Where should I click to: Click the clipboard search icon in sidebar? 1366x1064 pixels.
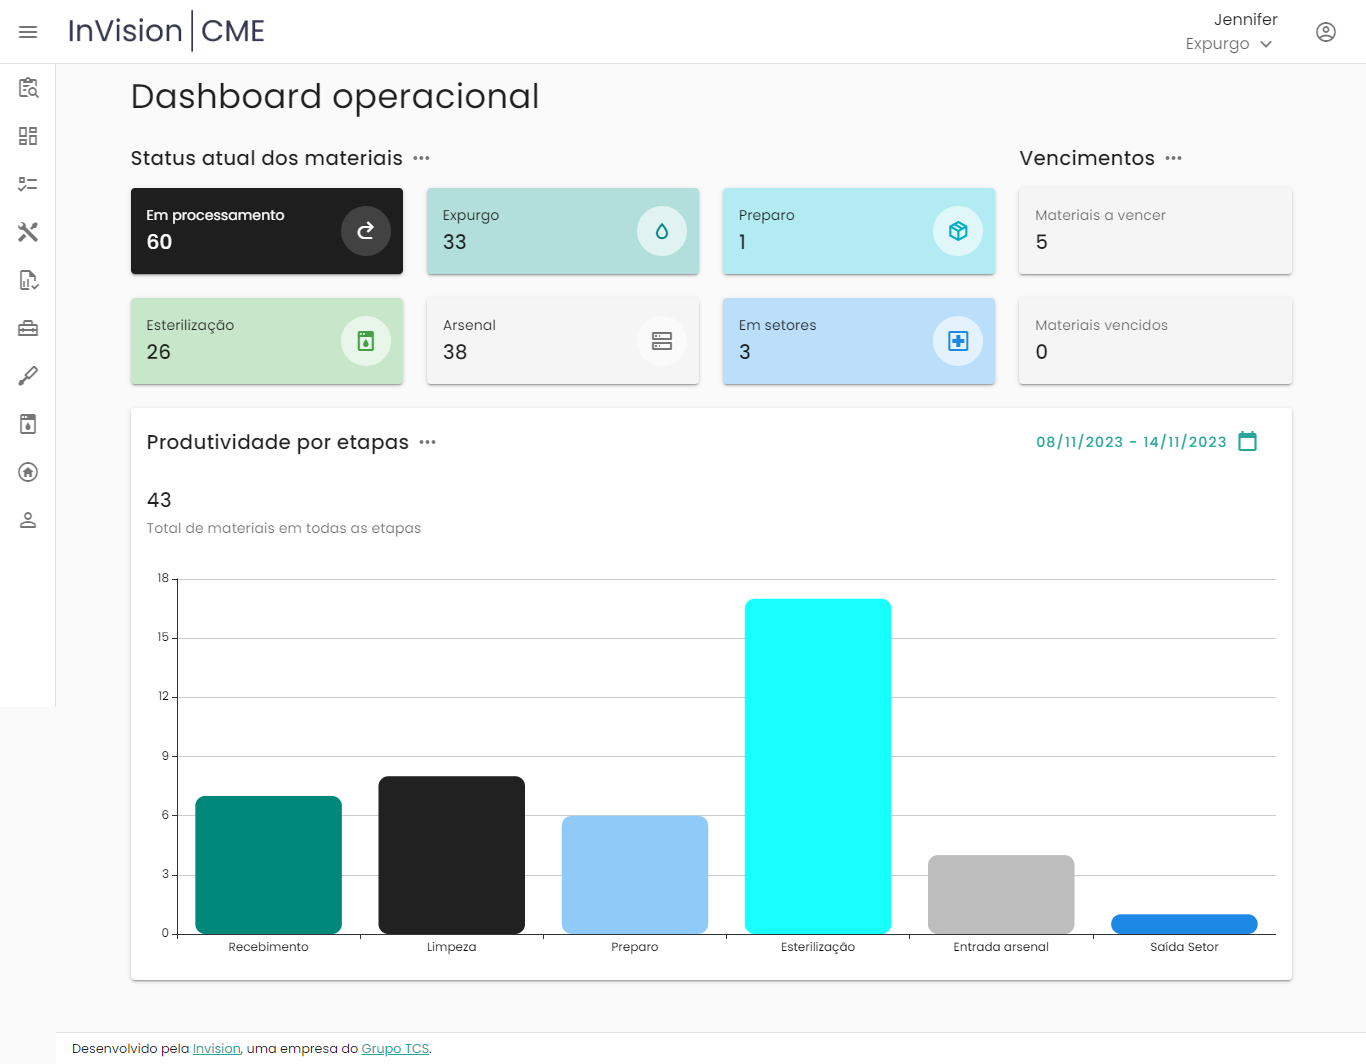(x=28, y=88)
